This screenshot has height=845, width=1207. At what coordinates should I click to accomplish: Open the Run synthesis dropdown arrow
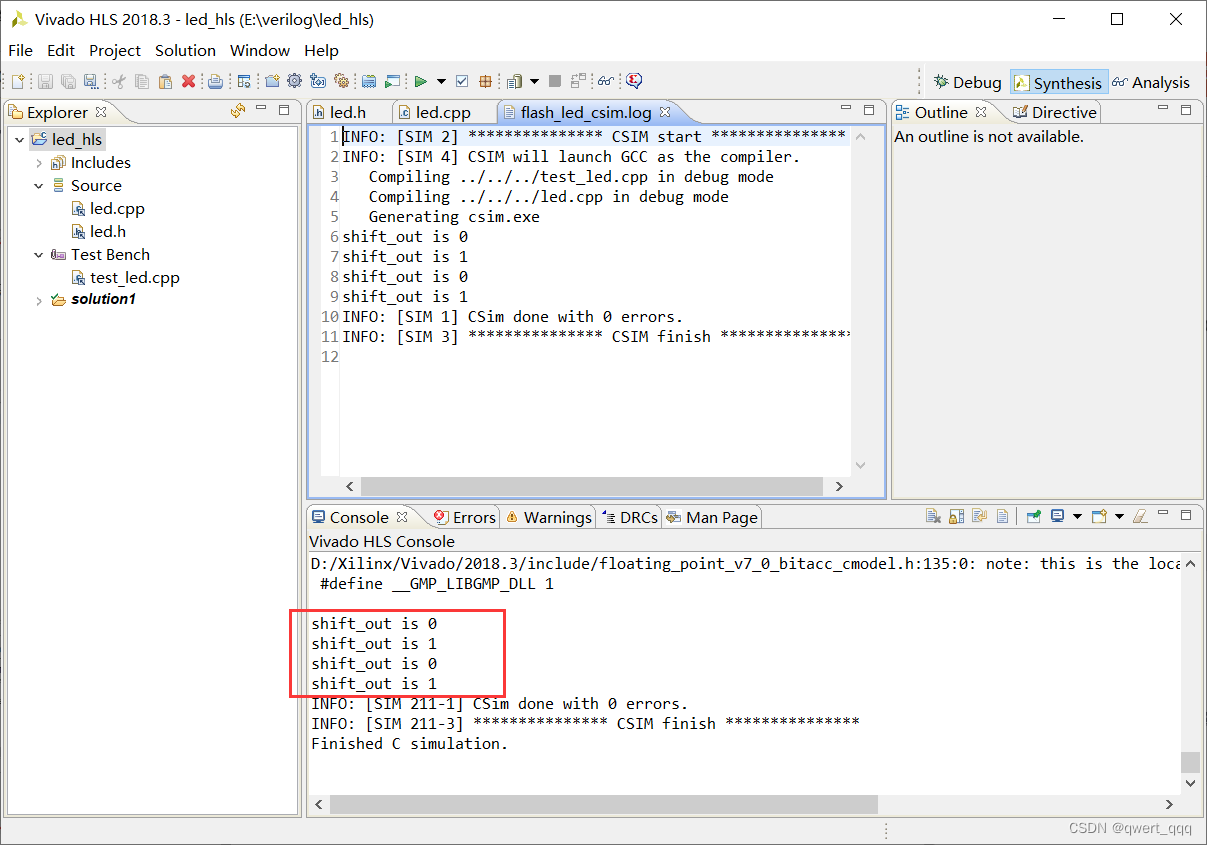(441, 81)
